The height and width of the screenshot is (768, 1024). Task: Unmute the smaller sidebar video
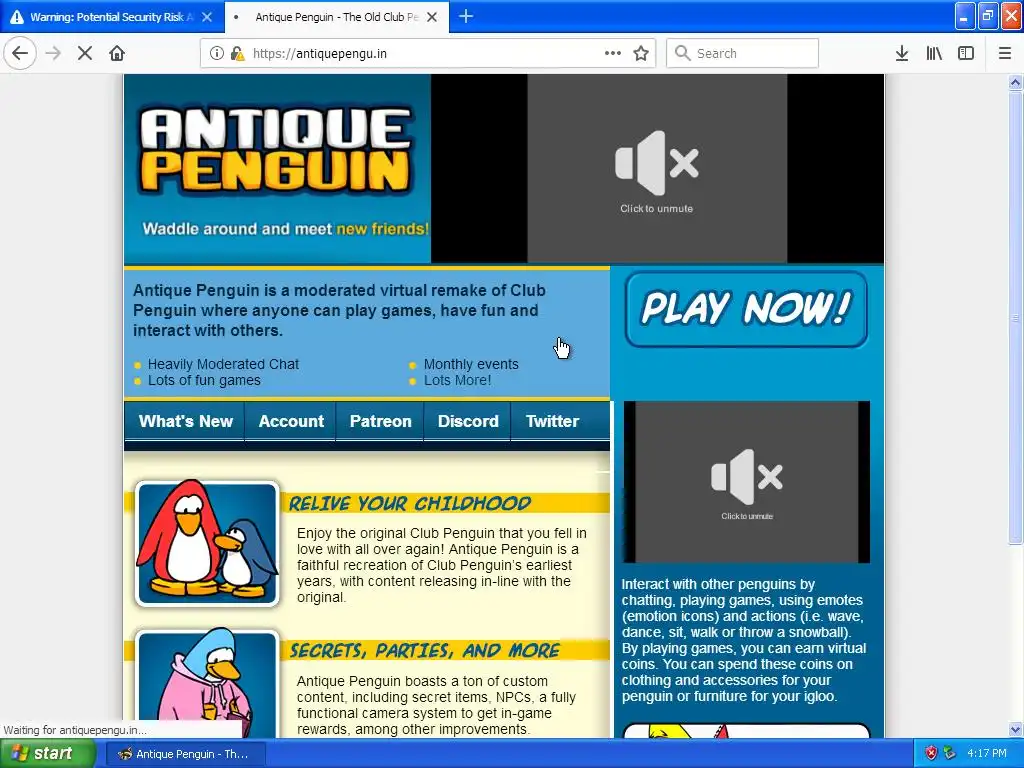(x=746, y=482)
